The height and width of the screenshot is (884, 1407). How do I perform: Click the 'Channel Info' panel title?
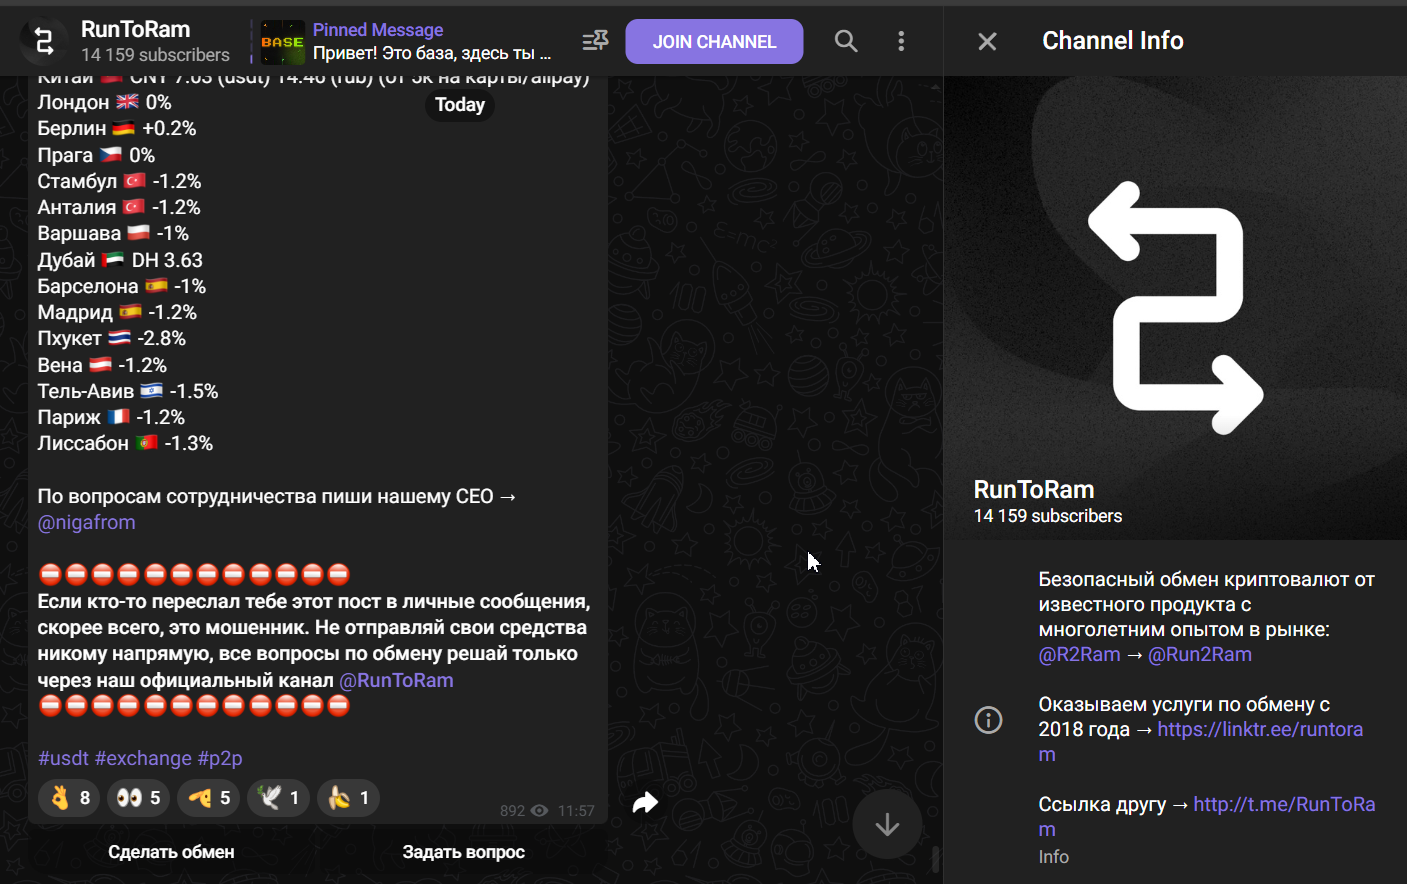pyautogui.click(x=1113, y=41)
